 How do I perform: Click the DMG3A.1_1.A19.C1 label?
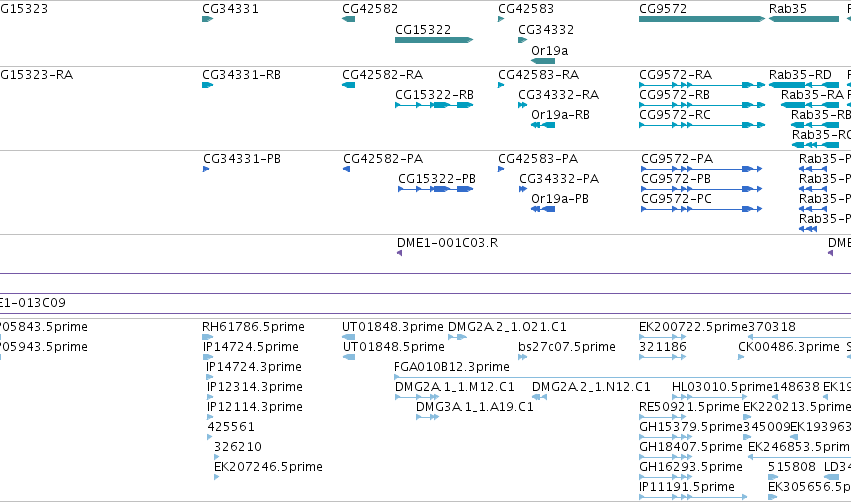click(475, 408)
